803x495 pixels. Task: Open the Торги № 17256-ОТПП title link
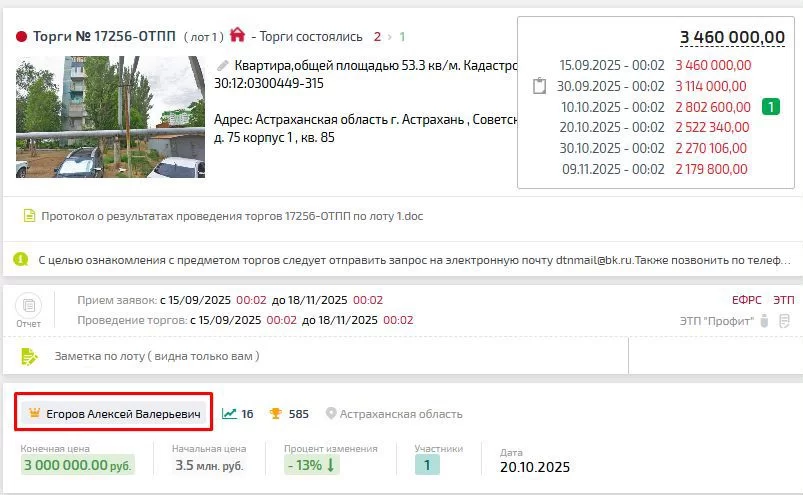click(104, 36)
